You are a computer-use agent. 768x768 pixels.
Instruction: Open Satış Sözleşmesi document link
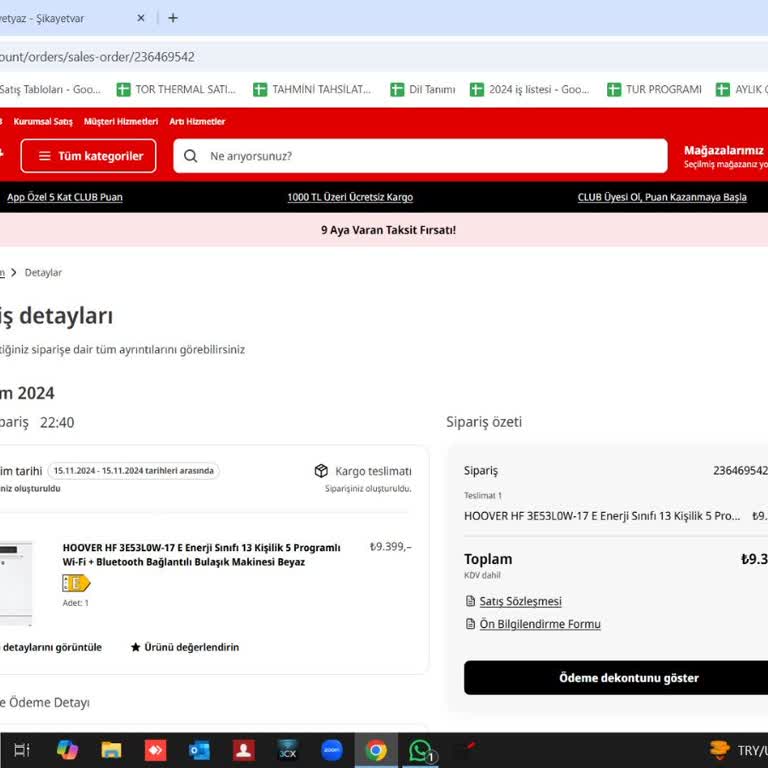[520, 601]
